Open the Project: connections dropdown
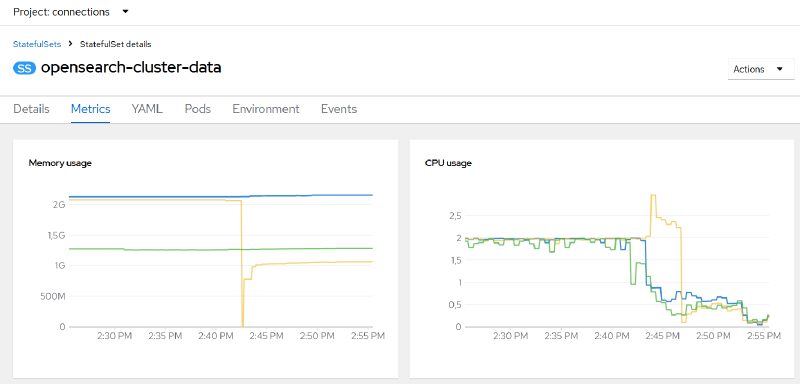Screen dimensions: 800x384 click(71, 12)
